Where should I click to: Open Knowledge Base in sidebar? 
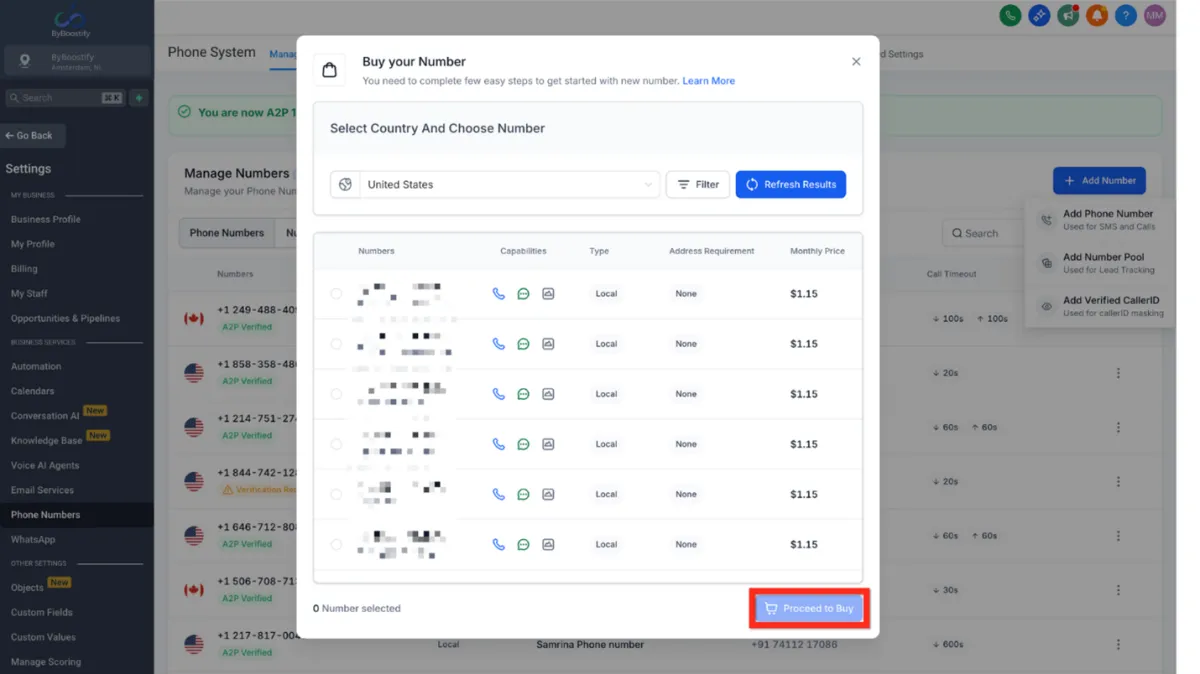47,441
